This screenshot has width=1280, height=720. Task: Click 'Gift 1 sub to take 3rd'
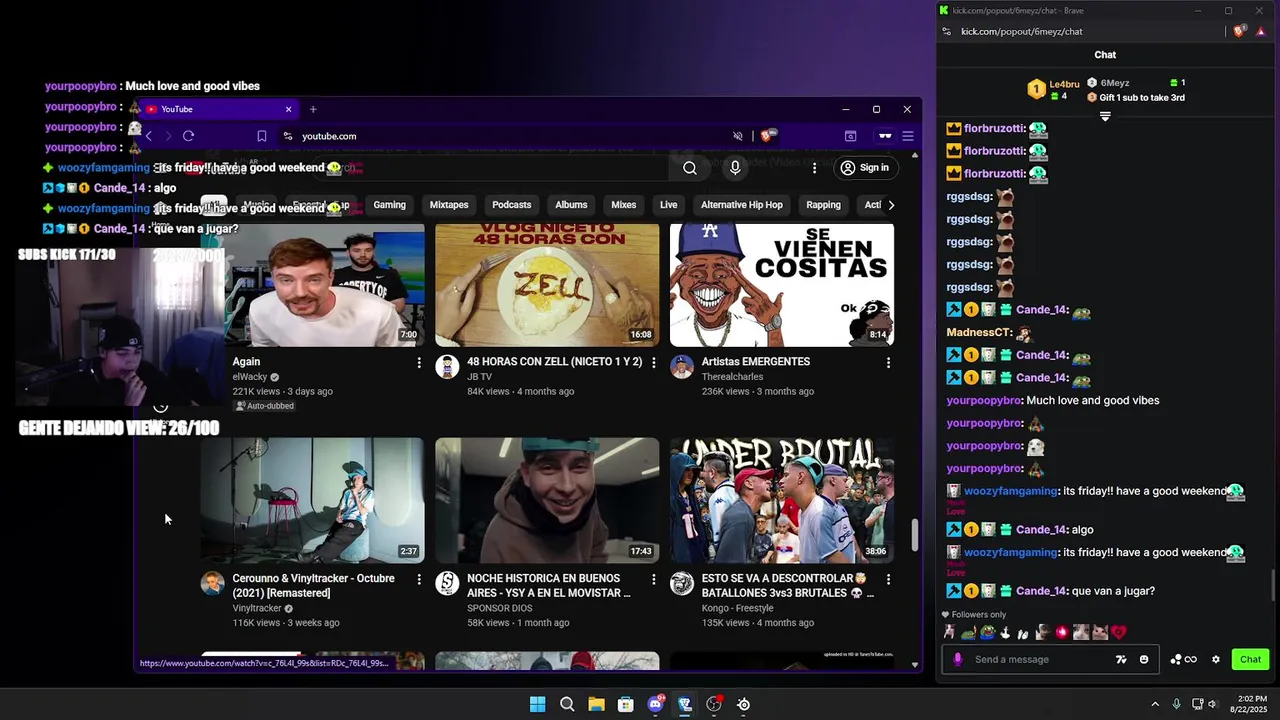point(1142,97)
